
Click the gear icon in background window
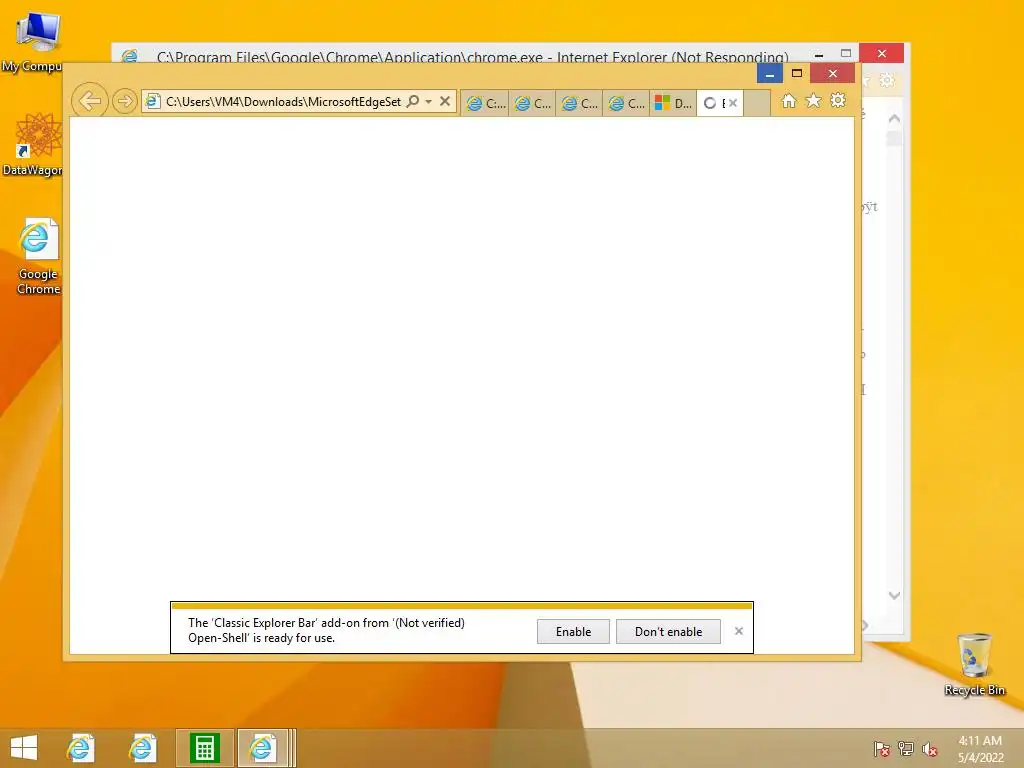point(887,80)
